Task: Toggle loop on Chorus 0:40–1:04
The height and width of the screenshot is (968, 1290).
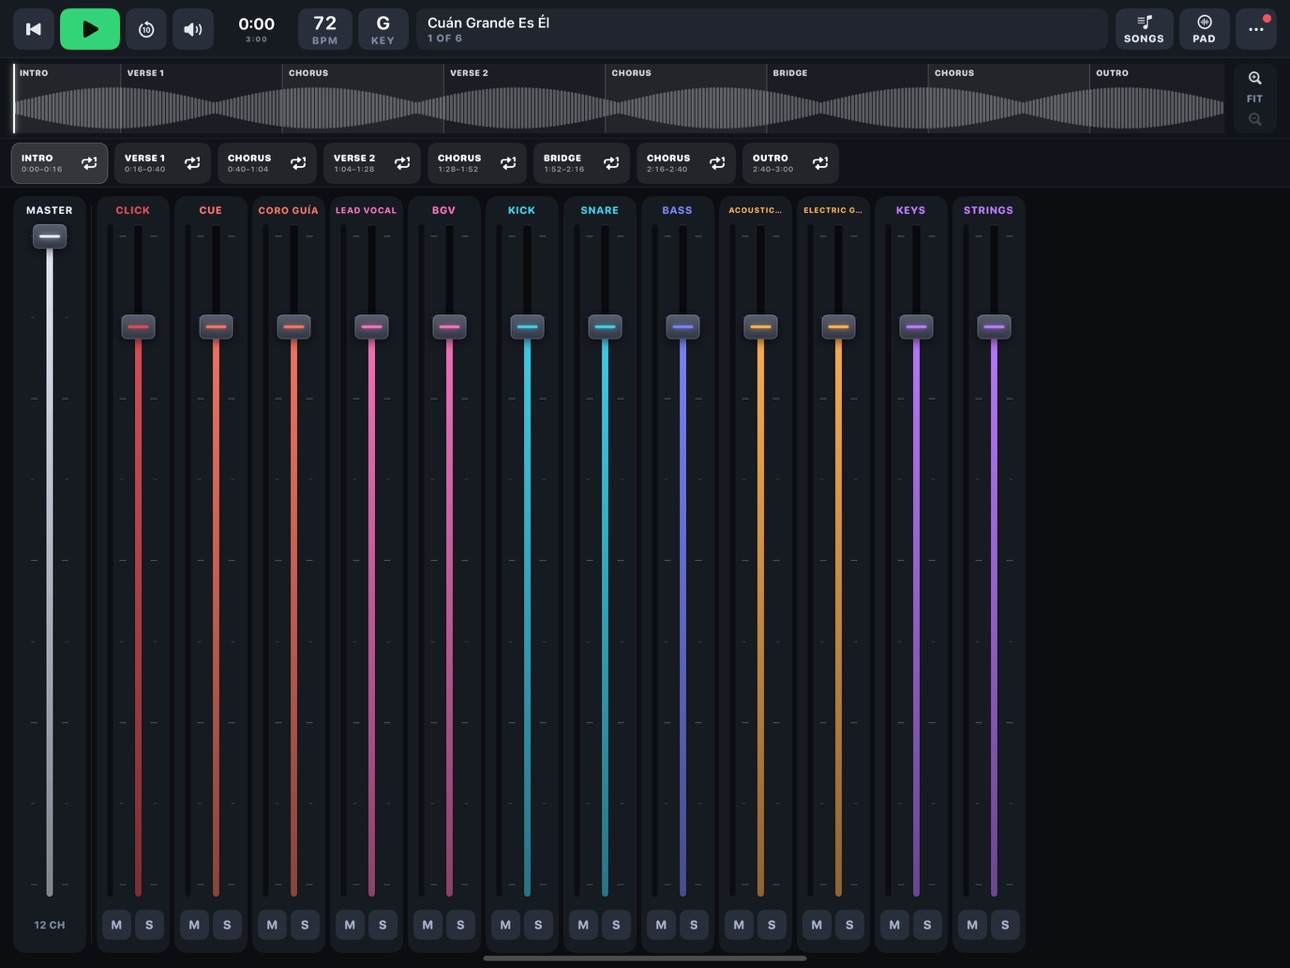Action: [x=298, y=163]
